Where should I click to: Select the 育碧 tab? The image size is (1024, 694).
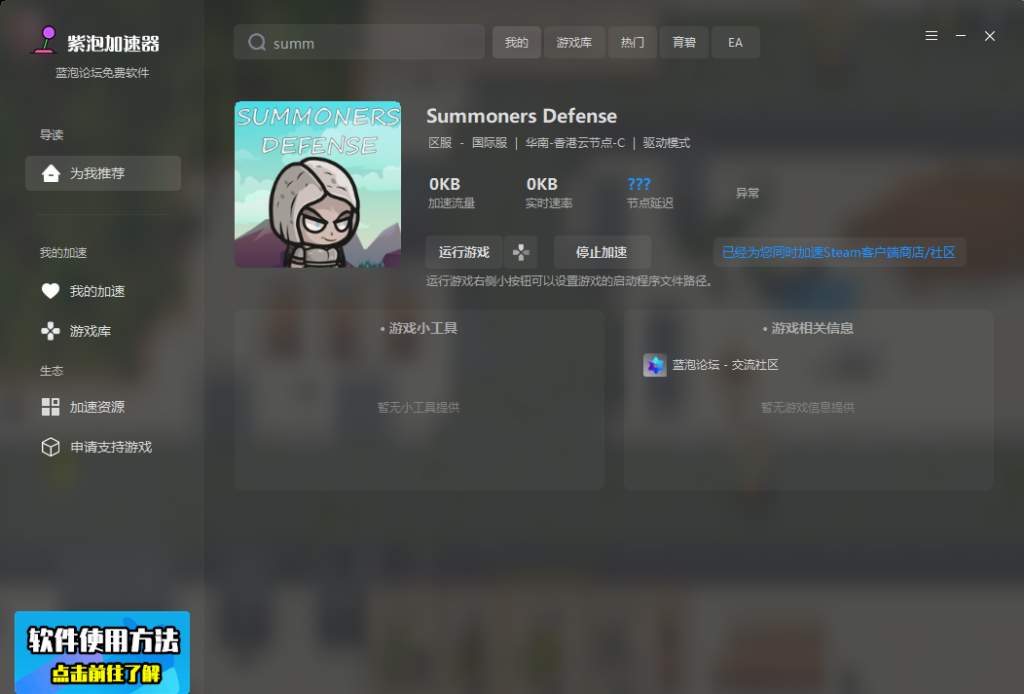[x=684, y=42]
